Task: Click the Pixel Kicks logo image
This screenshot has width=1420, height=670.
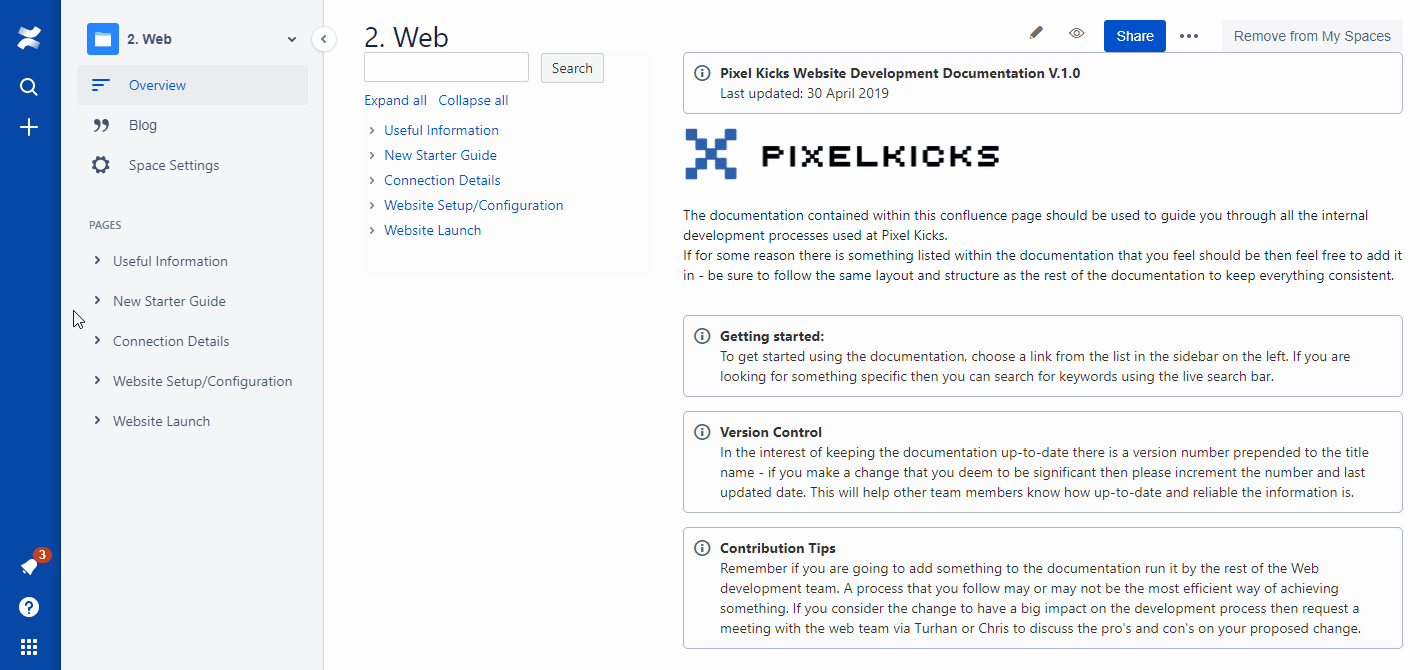Action: [x=842, y=154]
